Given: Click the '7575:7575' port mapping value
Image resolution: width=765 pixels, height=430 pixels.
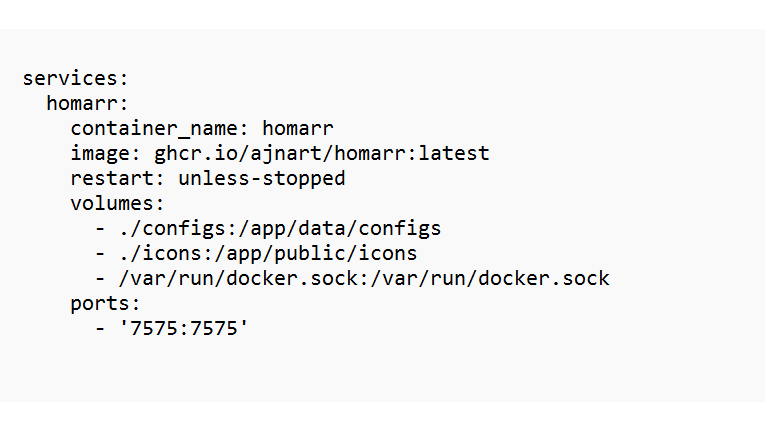Looking at the screenshot, I should click(183, 327).
